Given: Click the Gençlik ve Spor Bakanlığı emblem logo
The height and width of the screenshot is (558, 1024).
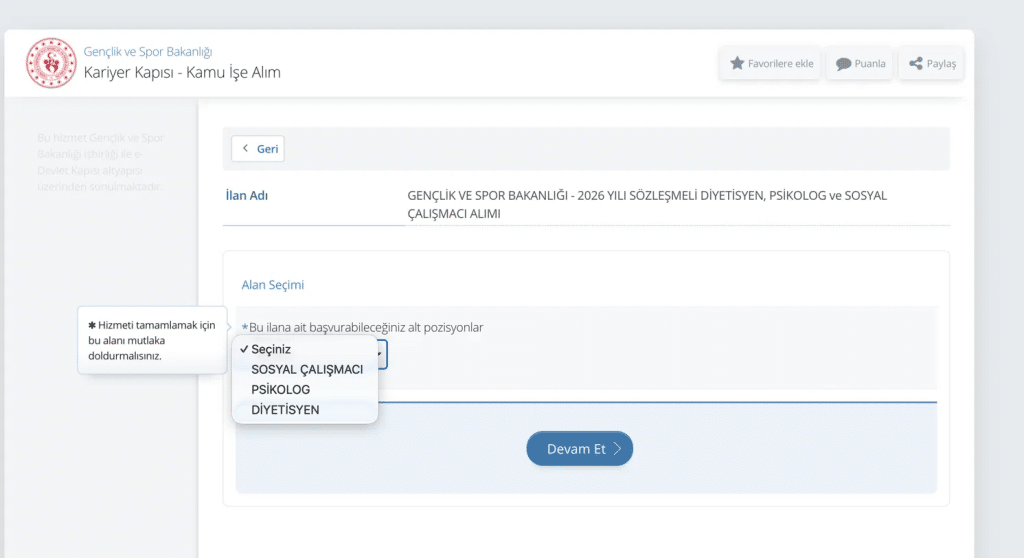Looking at the screenshot, I should [51, 63].
